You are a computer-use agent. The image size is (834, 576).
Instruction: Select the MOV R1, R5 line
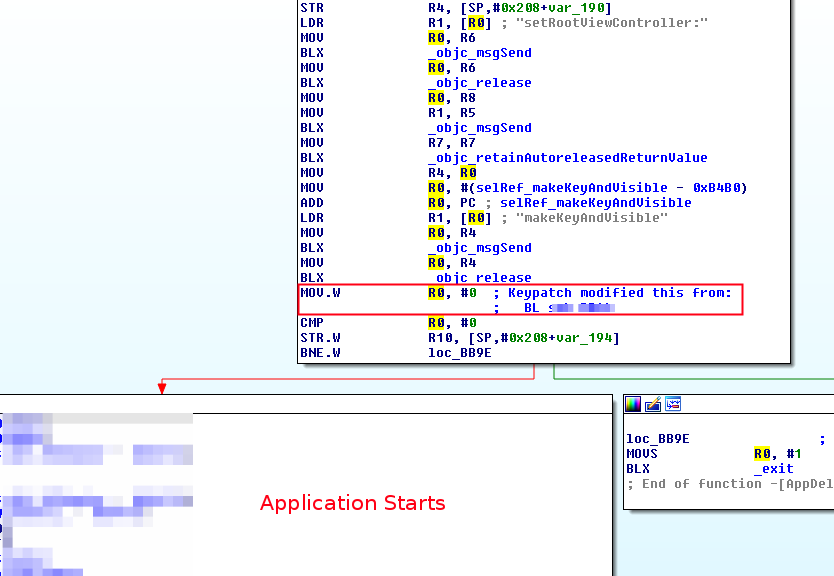point(388,113)
